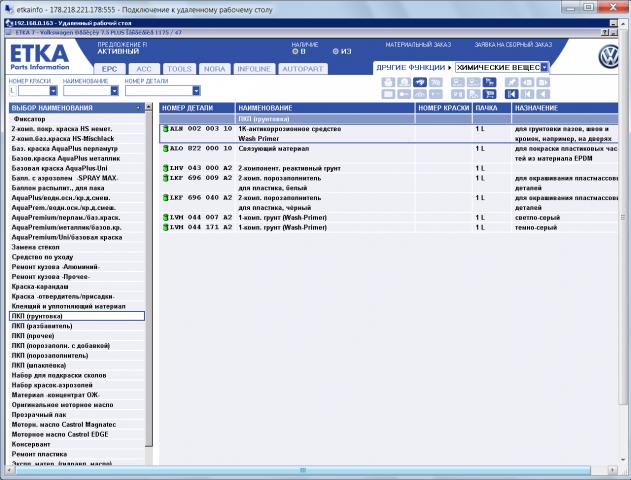Click the green can icon beside LKF 696 040 A2
Image resolution: width=631 pixels, height=480 pixels.
pyautogui.click(x=165, y=198)
